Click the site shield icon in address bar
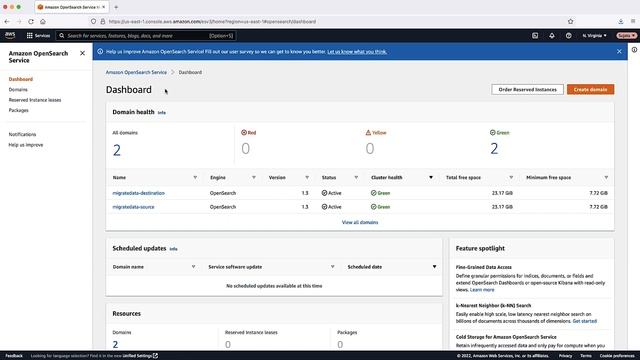This screenshot has width=640, height=360. (93, 21)
